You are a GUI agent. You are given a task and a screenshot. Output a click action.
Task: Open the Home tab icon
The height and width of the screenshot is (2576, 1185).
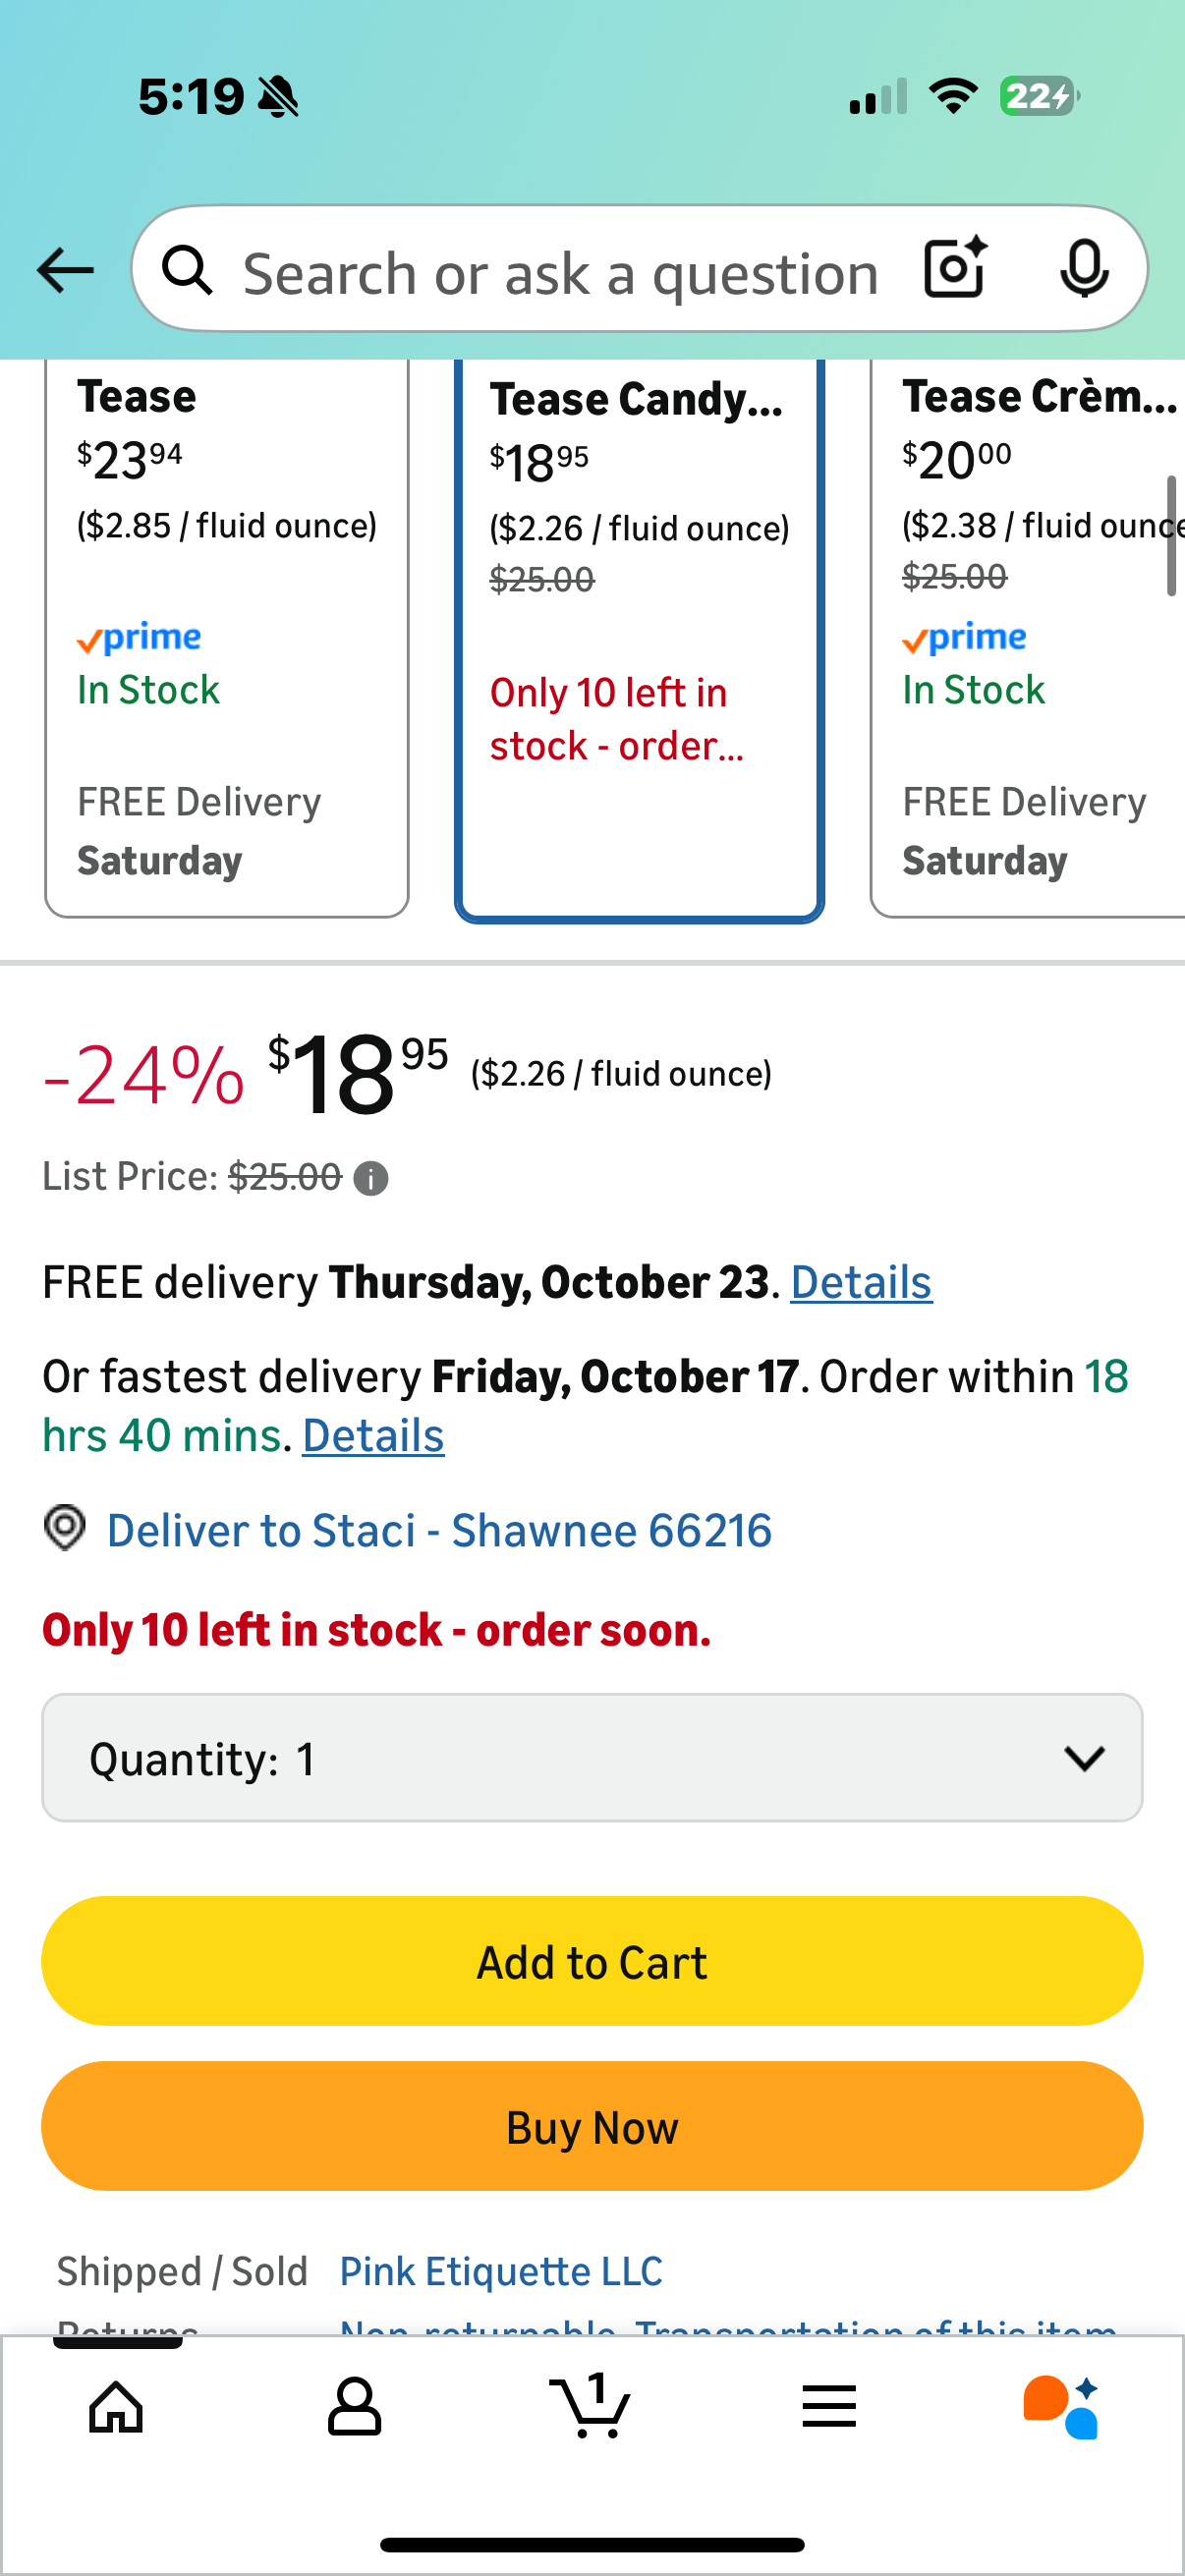coord(117,2406)
